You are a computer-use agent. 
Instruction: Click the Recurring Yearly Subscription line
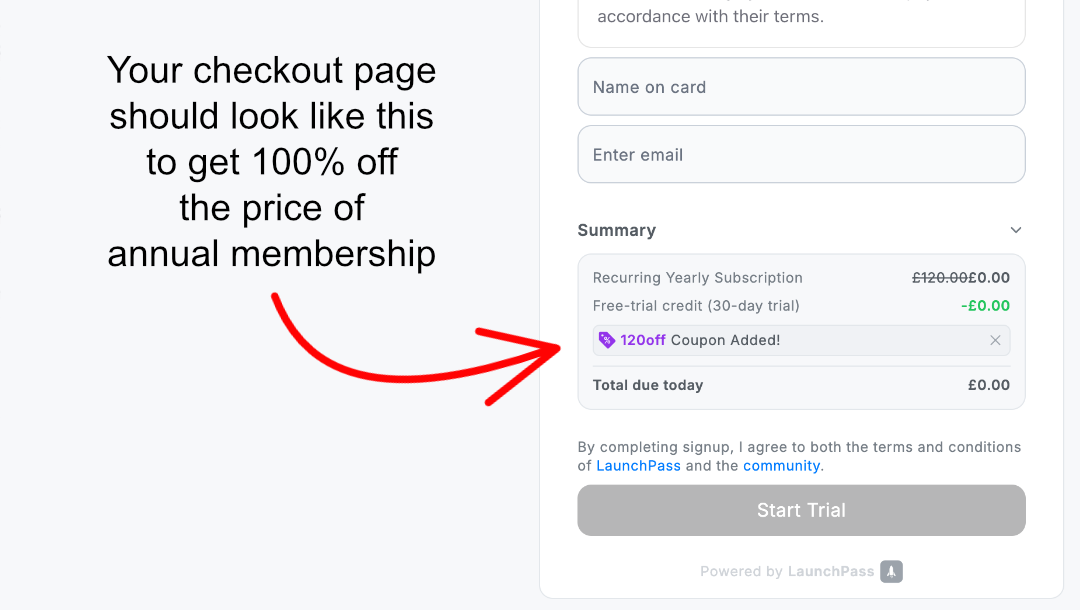click(x=801, y=277)
